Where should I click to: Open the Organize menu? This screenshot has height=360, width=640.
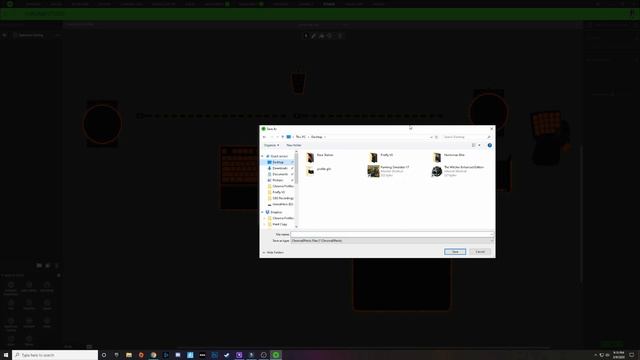[271, 145]
